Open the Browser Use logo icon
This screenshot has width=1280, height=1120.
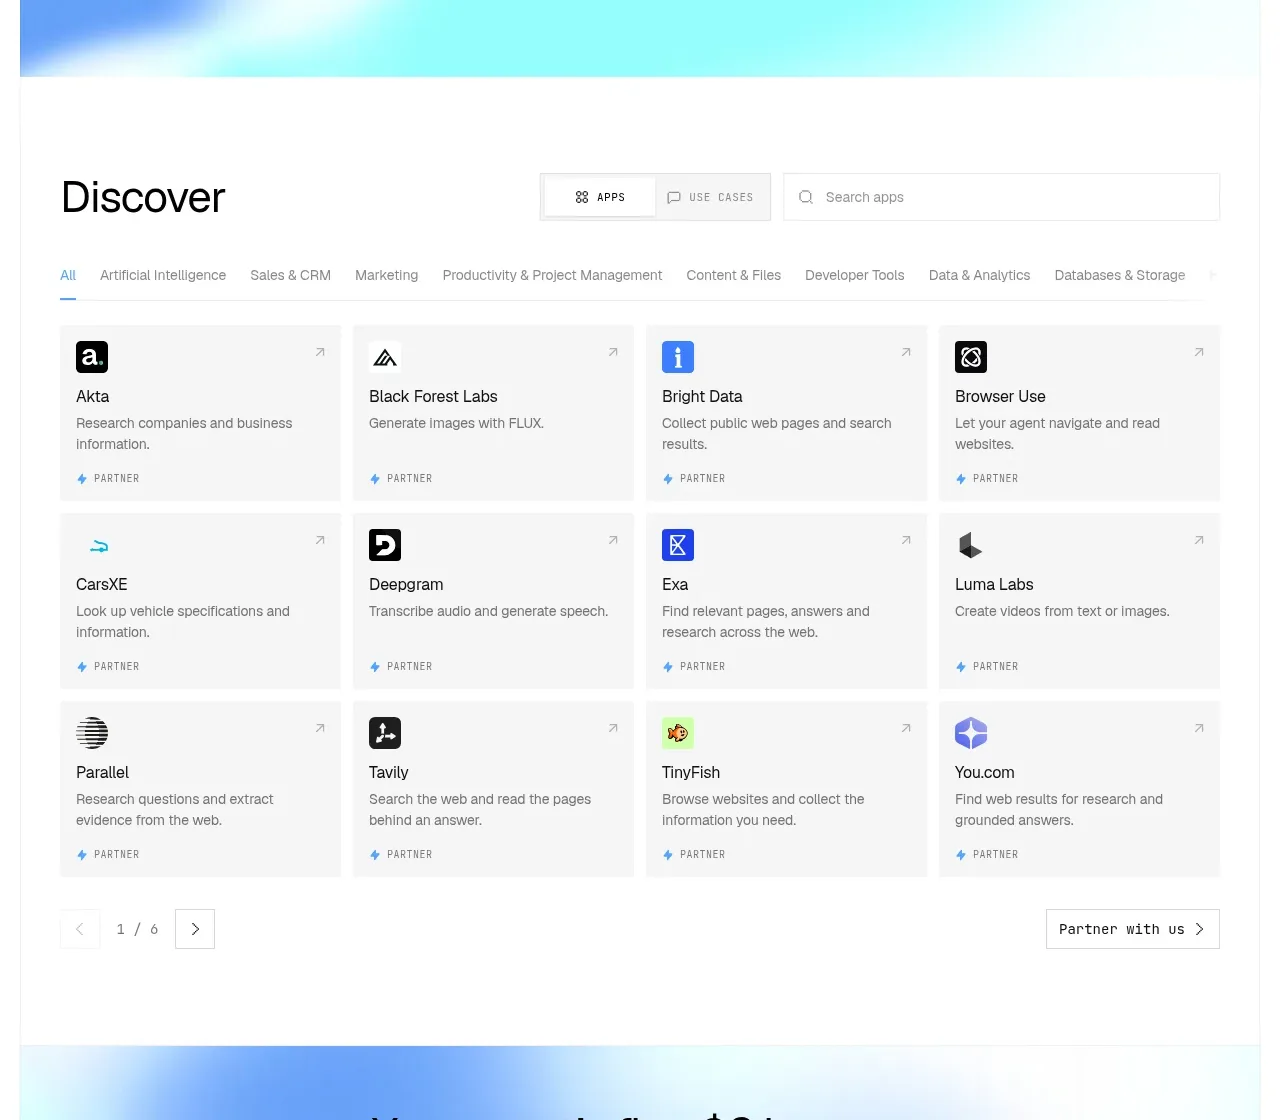971,357
